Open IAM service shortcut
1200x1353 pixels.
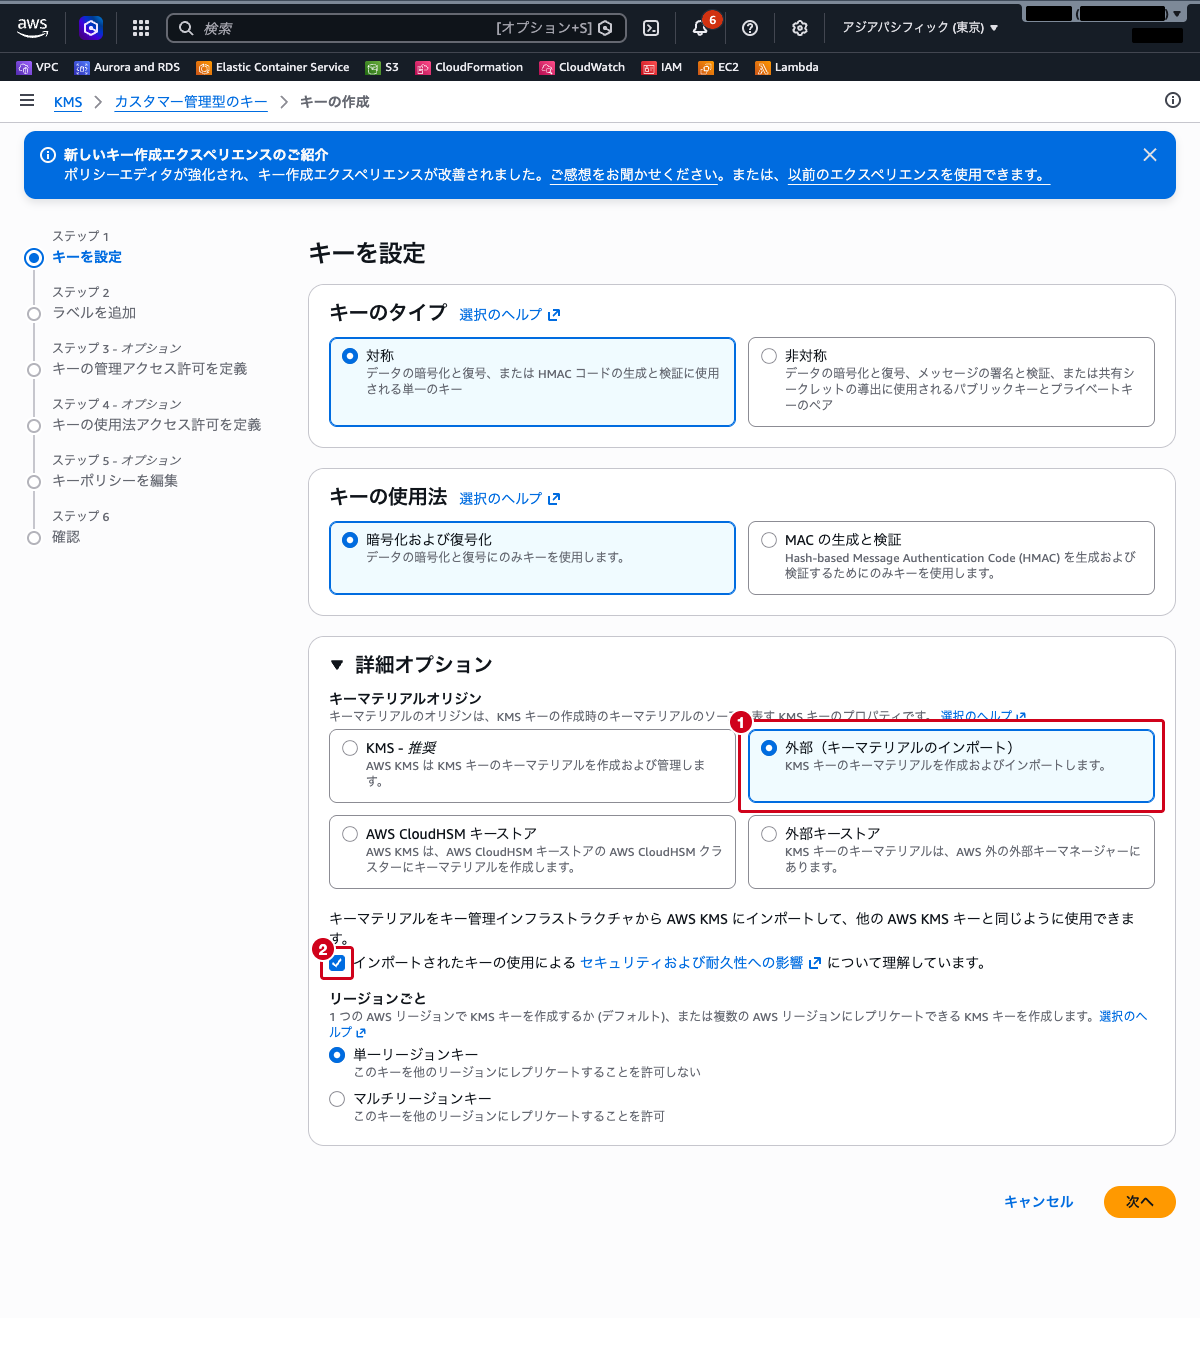(x=662, y=67)
